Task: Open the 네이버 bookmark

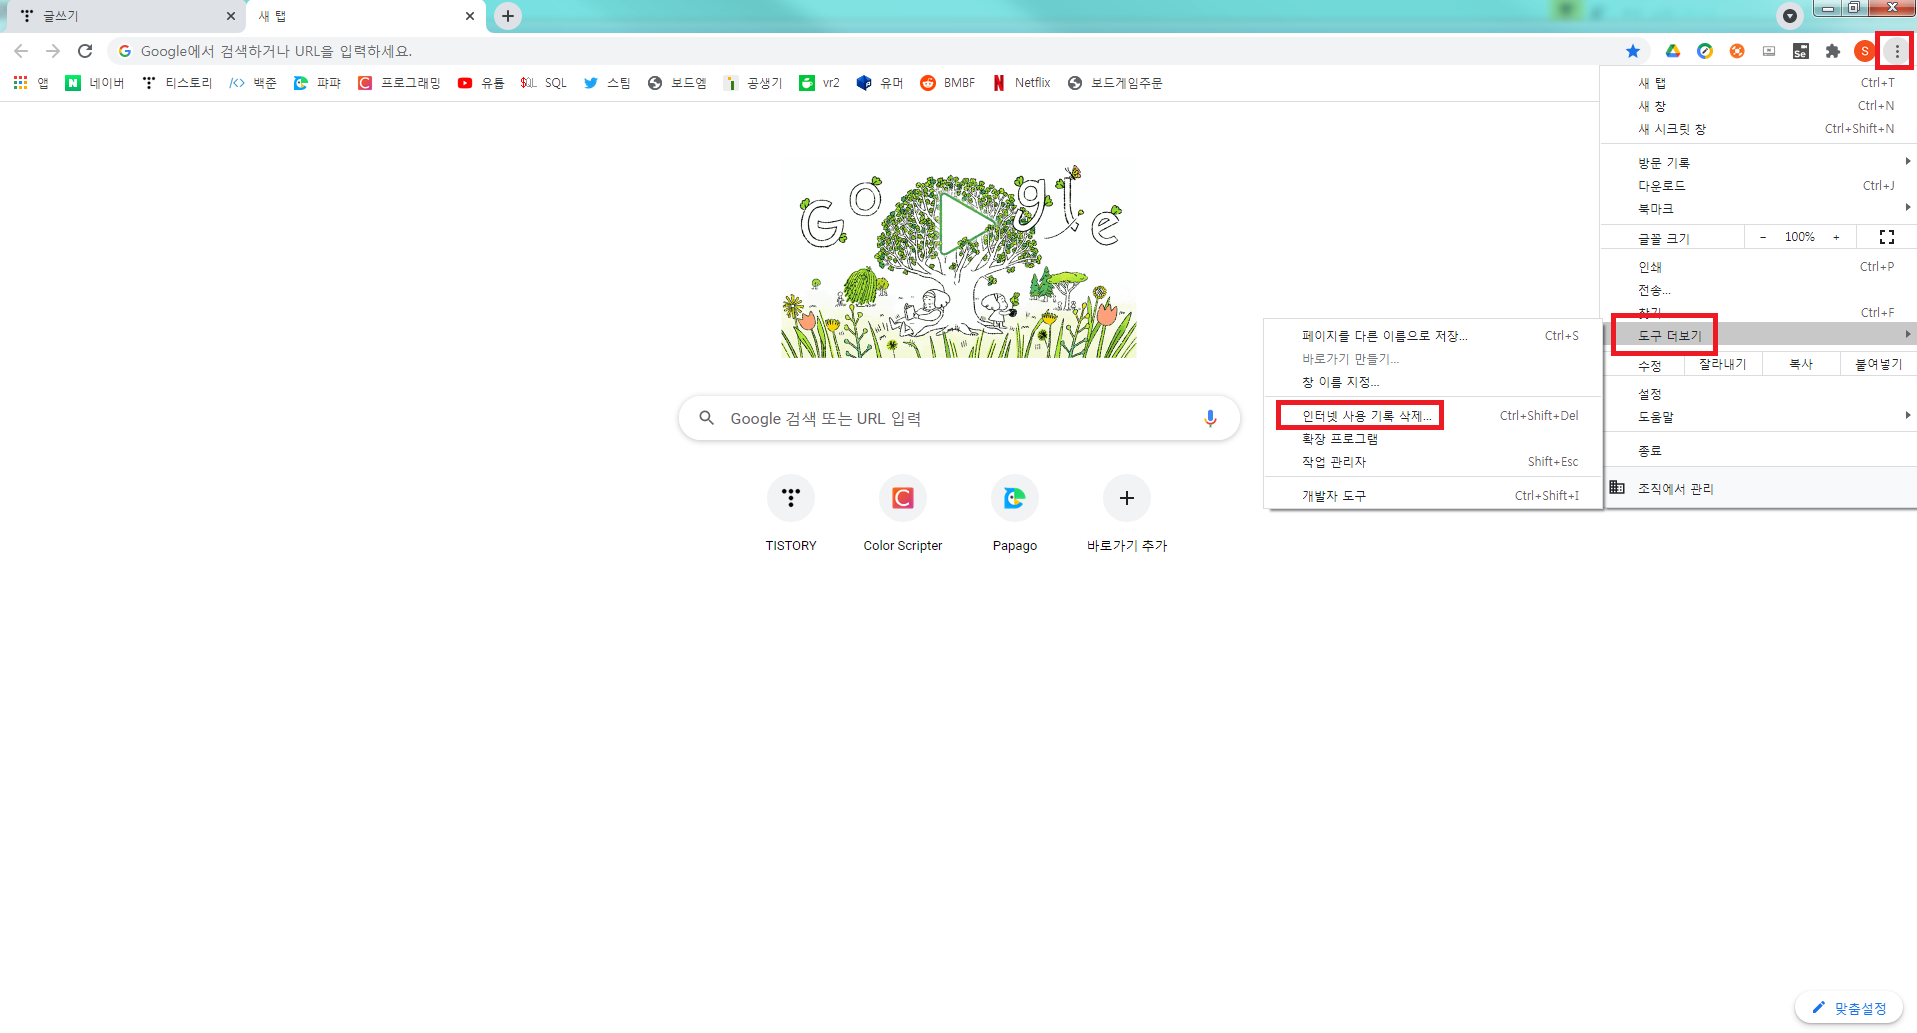Action: point(95,83)
